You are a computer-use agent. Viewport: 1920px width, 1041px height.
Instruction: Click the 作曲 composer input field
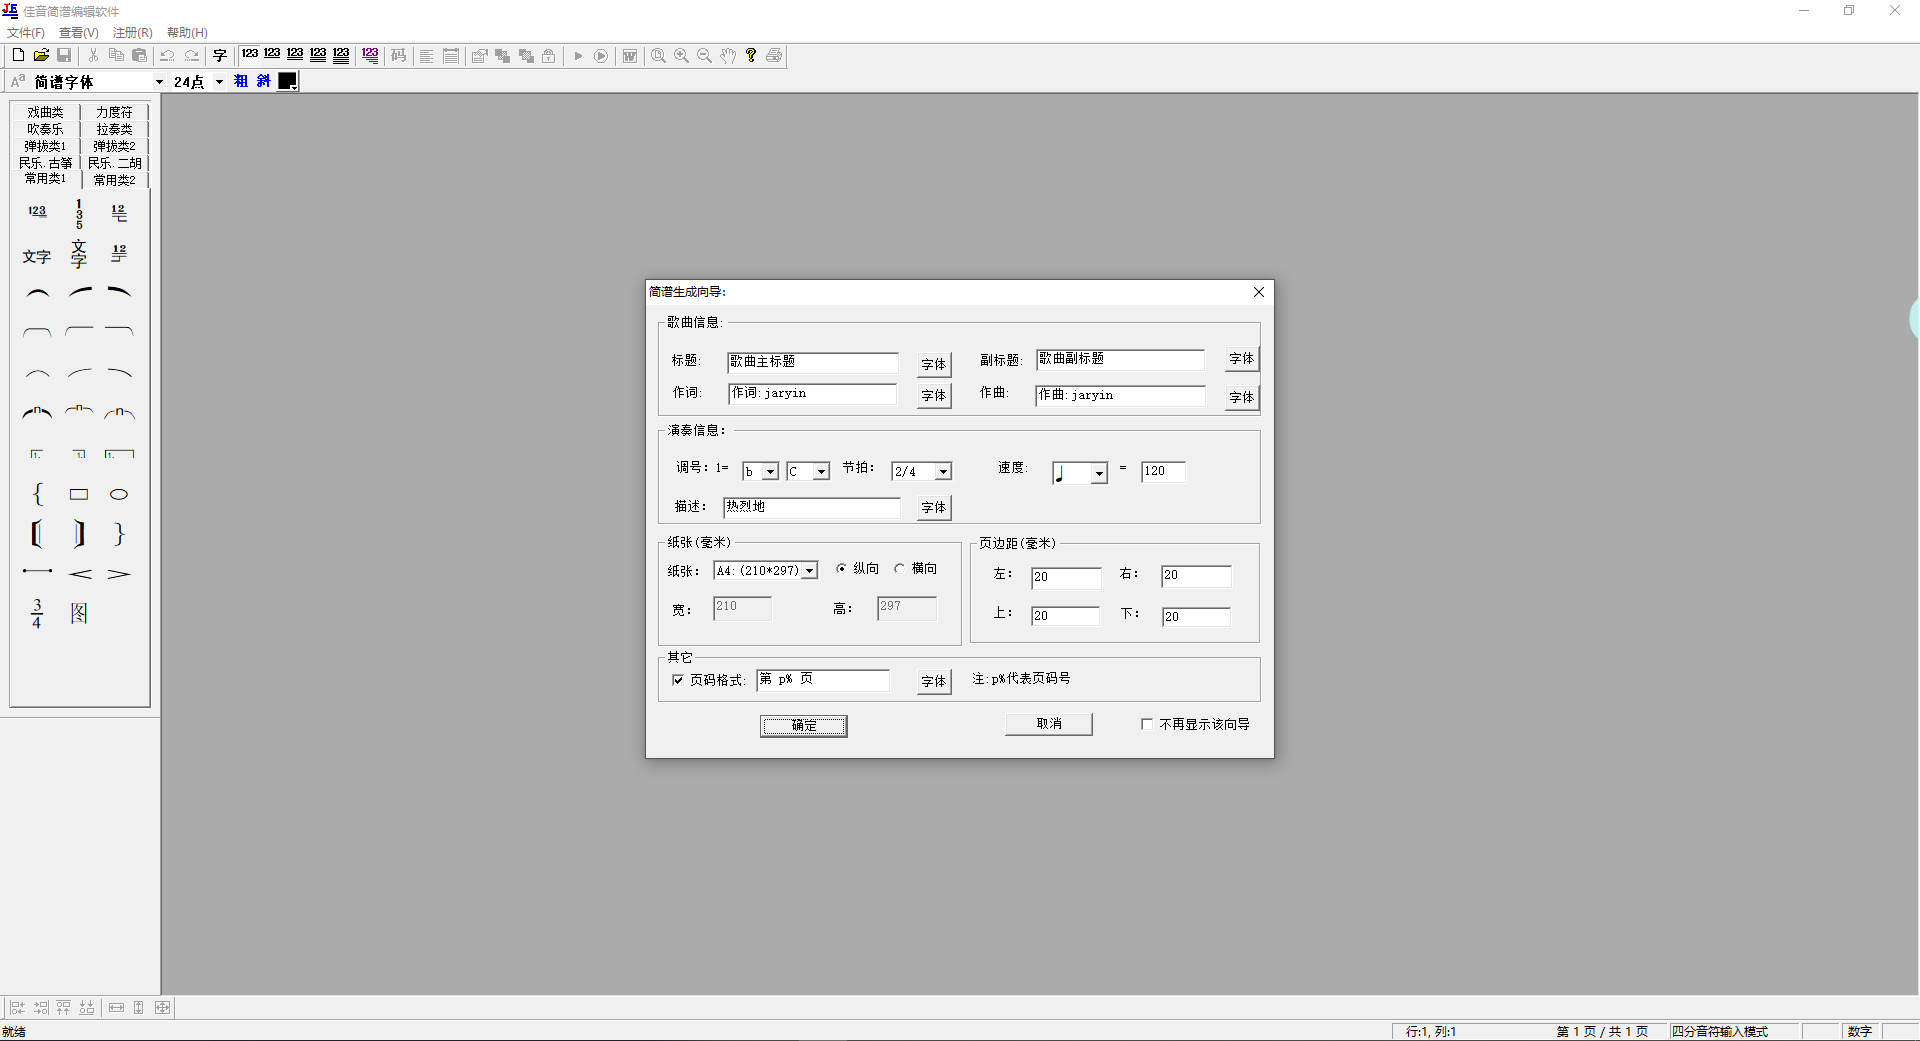click(x=1120, y=395)
